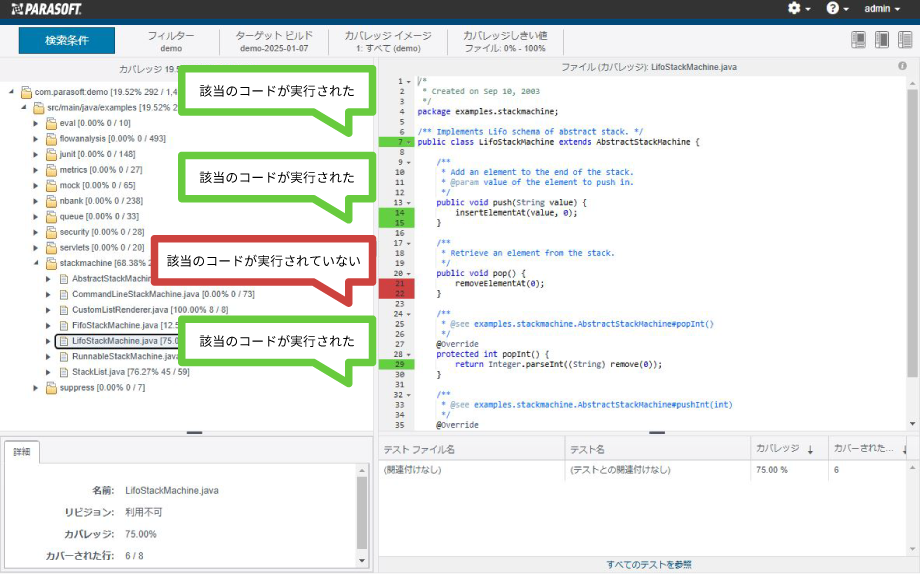Open the admin user menu
Image resolution: width=920 pixels, height=574 pixels.
click(882, 8)
